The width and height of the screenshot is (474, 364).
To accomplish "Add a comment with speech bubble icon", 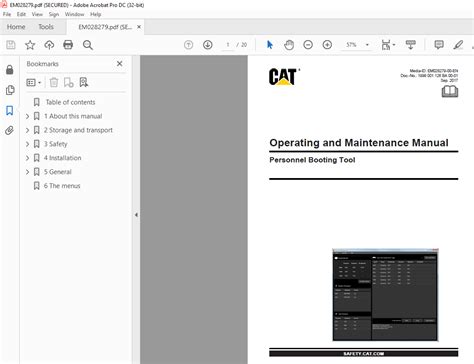I will coord(439,45).
